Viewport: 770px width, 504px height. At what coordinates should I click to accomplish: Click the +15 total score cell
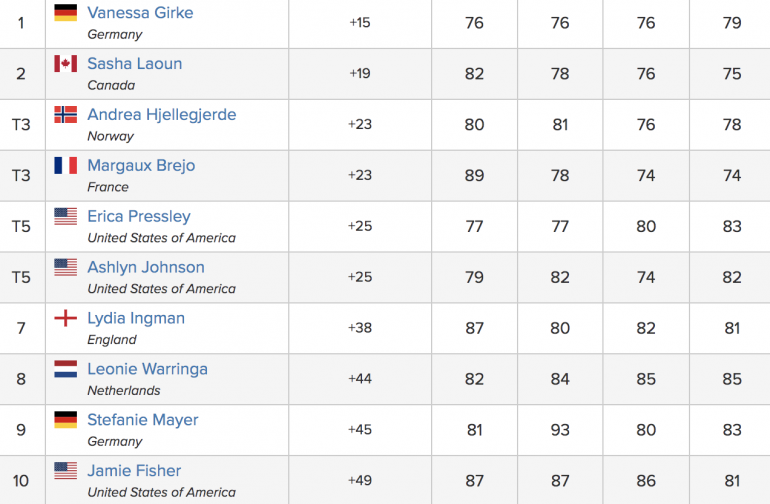[360, 23]
